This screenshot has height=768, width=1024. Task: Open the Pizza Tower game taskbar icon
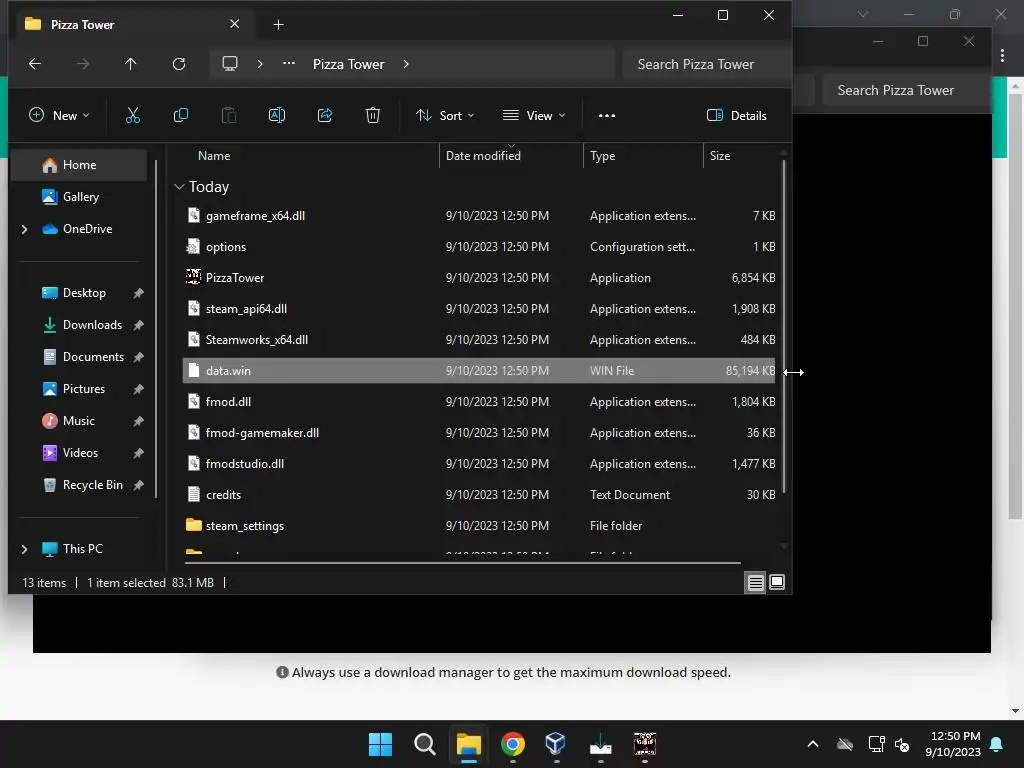pos(645,744)
